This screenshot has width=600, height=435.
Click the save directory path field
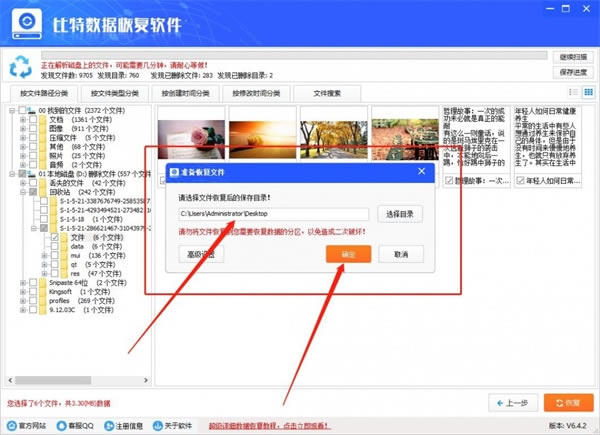pos(272,214)
